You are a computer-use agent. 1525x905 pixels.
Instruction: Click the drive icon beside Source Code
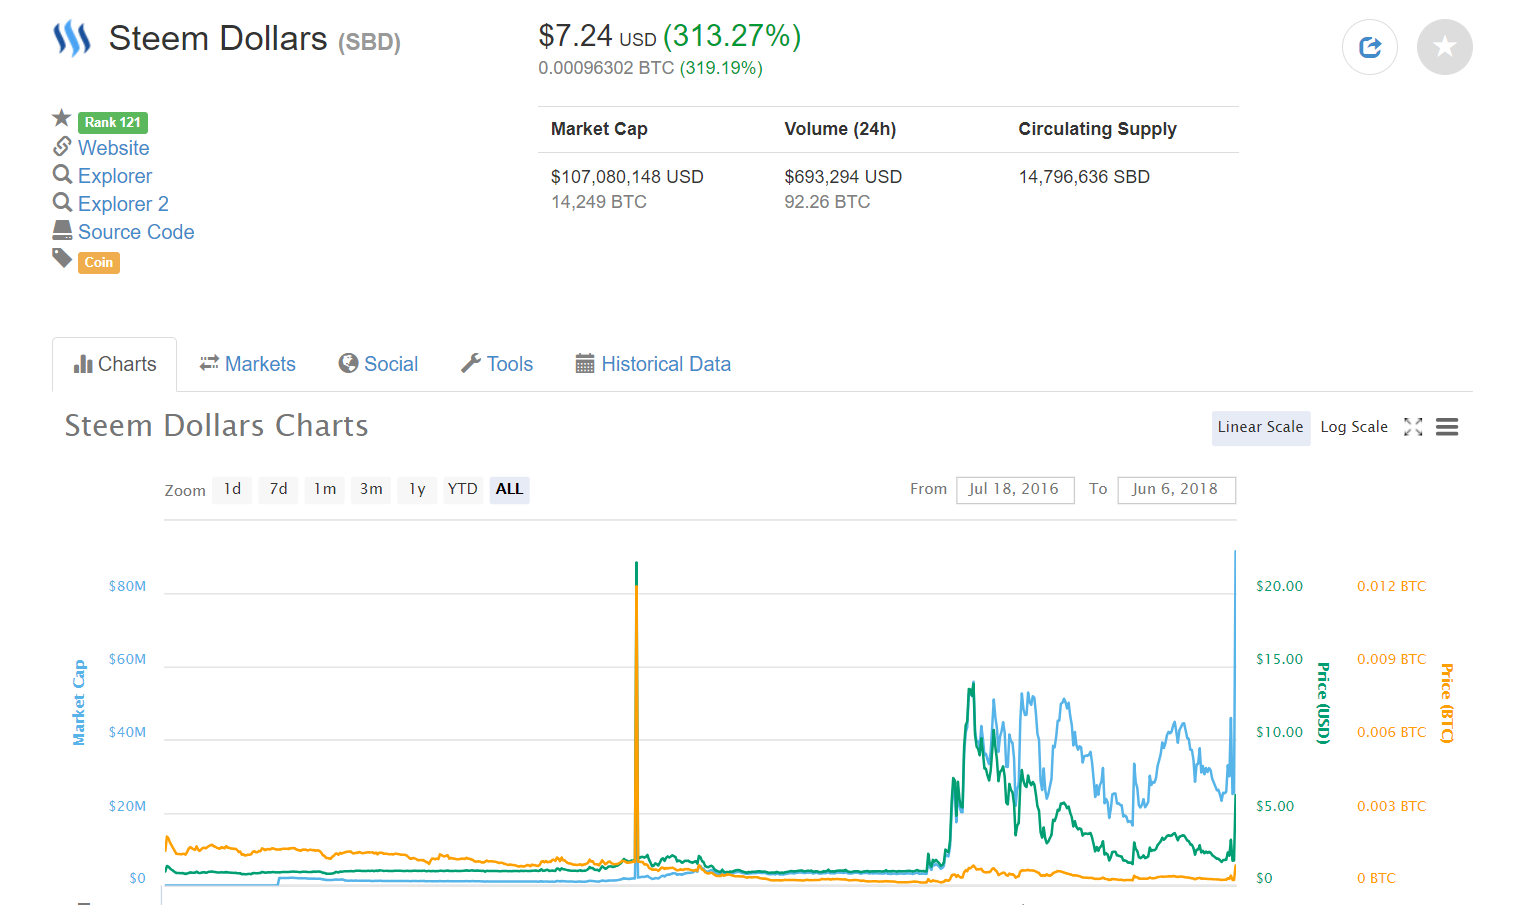[62, 230]
